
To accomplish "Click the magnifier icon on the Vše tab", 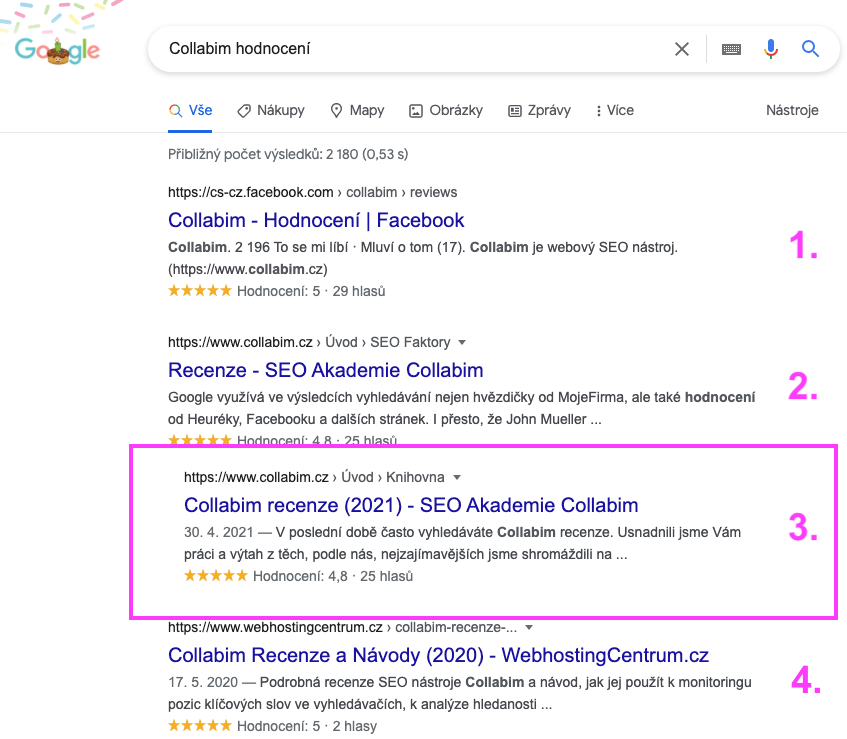I will point(175,111).
